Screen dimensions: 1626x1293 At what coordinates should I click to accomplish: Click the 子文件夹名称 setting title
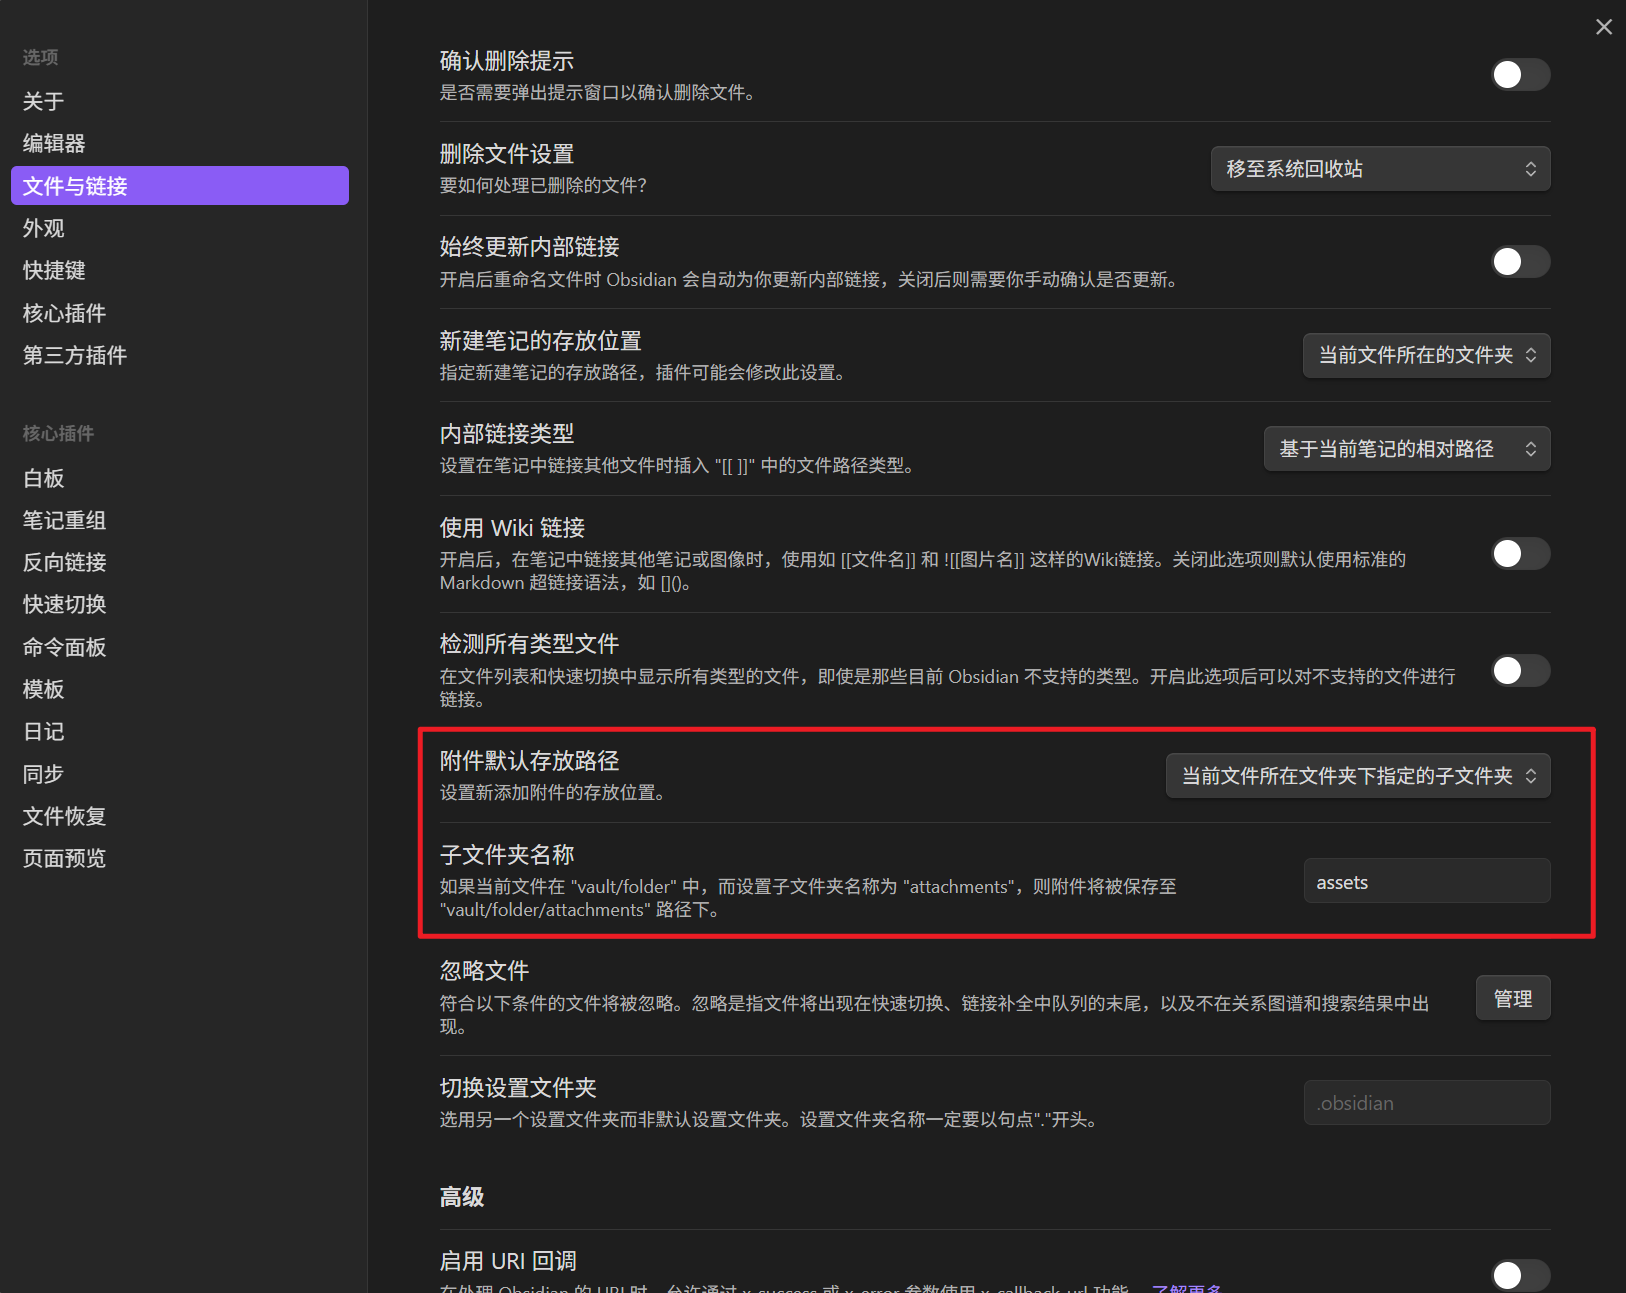(507, 855)
